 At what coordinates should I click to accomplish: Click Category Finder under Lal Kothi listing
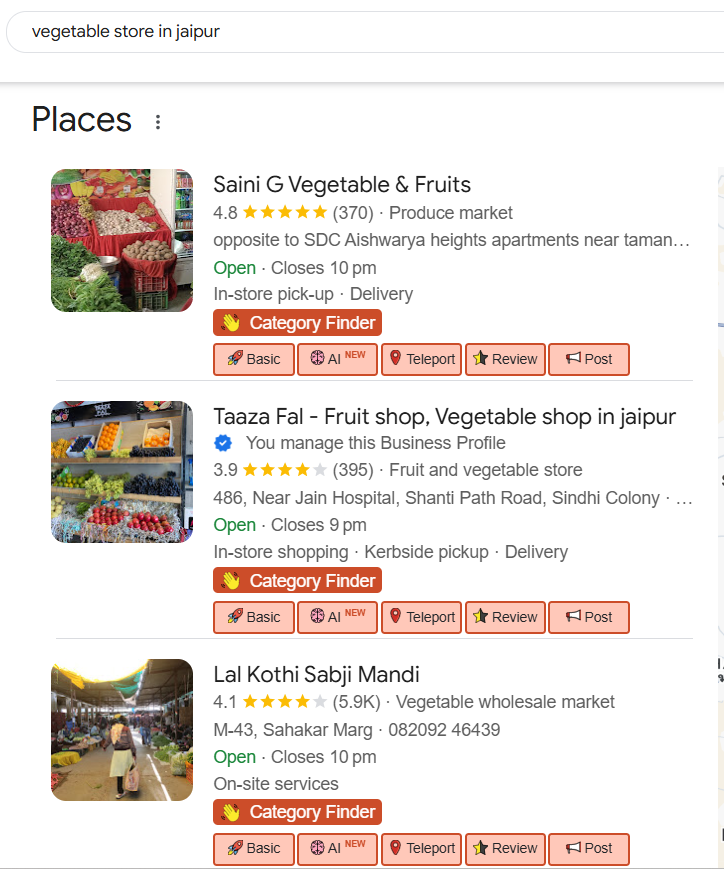tap(297, 812)
